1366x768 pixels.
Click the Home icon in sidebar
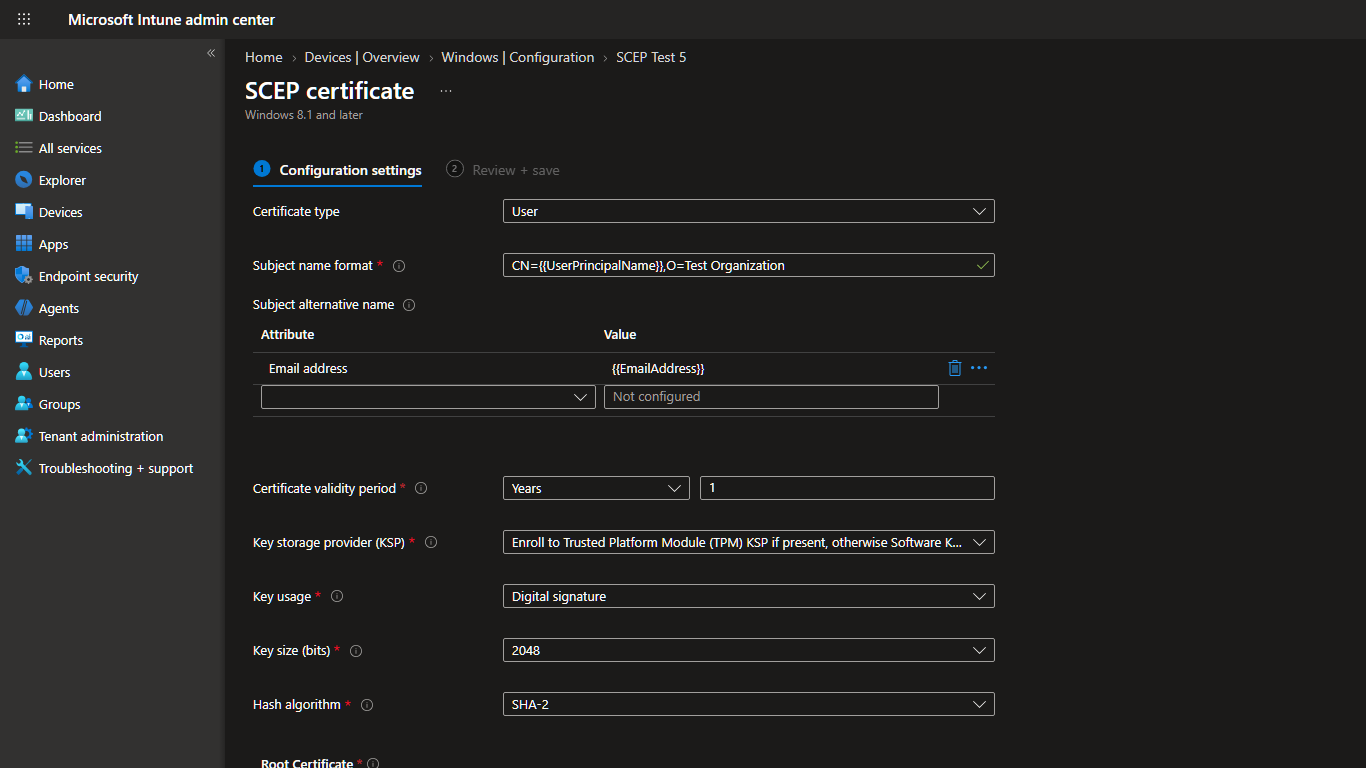click(x=24, y=84)
